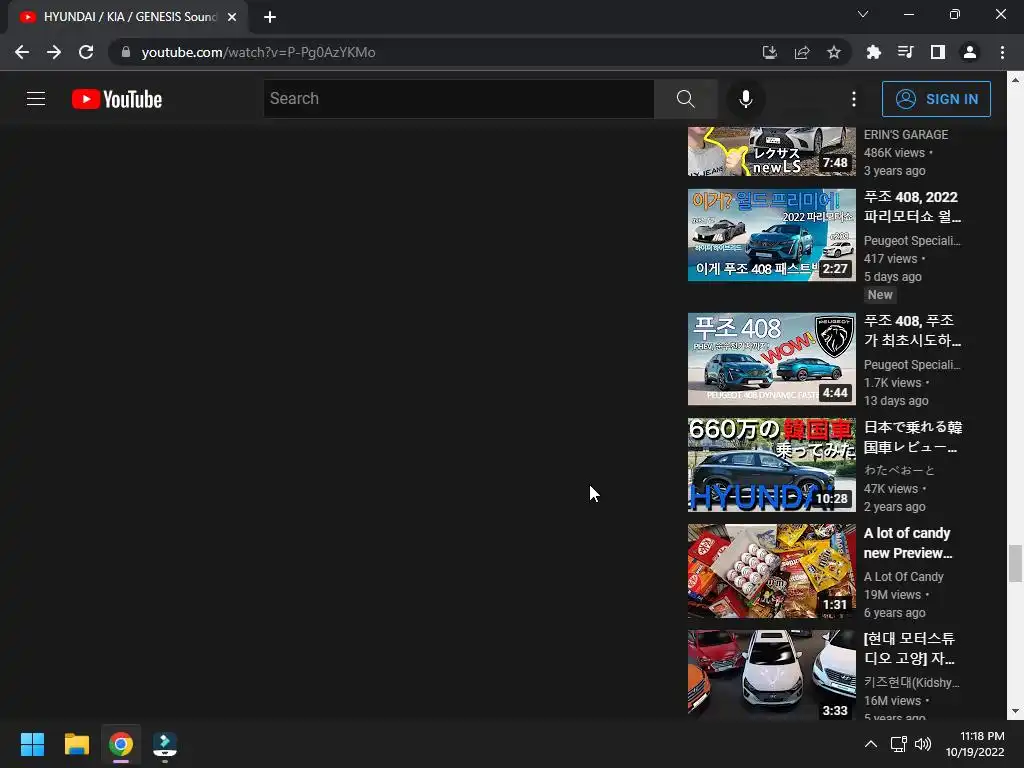Select the HYUNDAI / KIA / GENESIS tab
This screenshot has height=768, width=1024.
click(128, 17)
